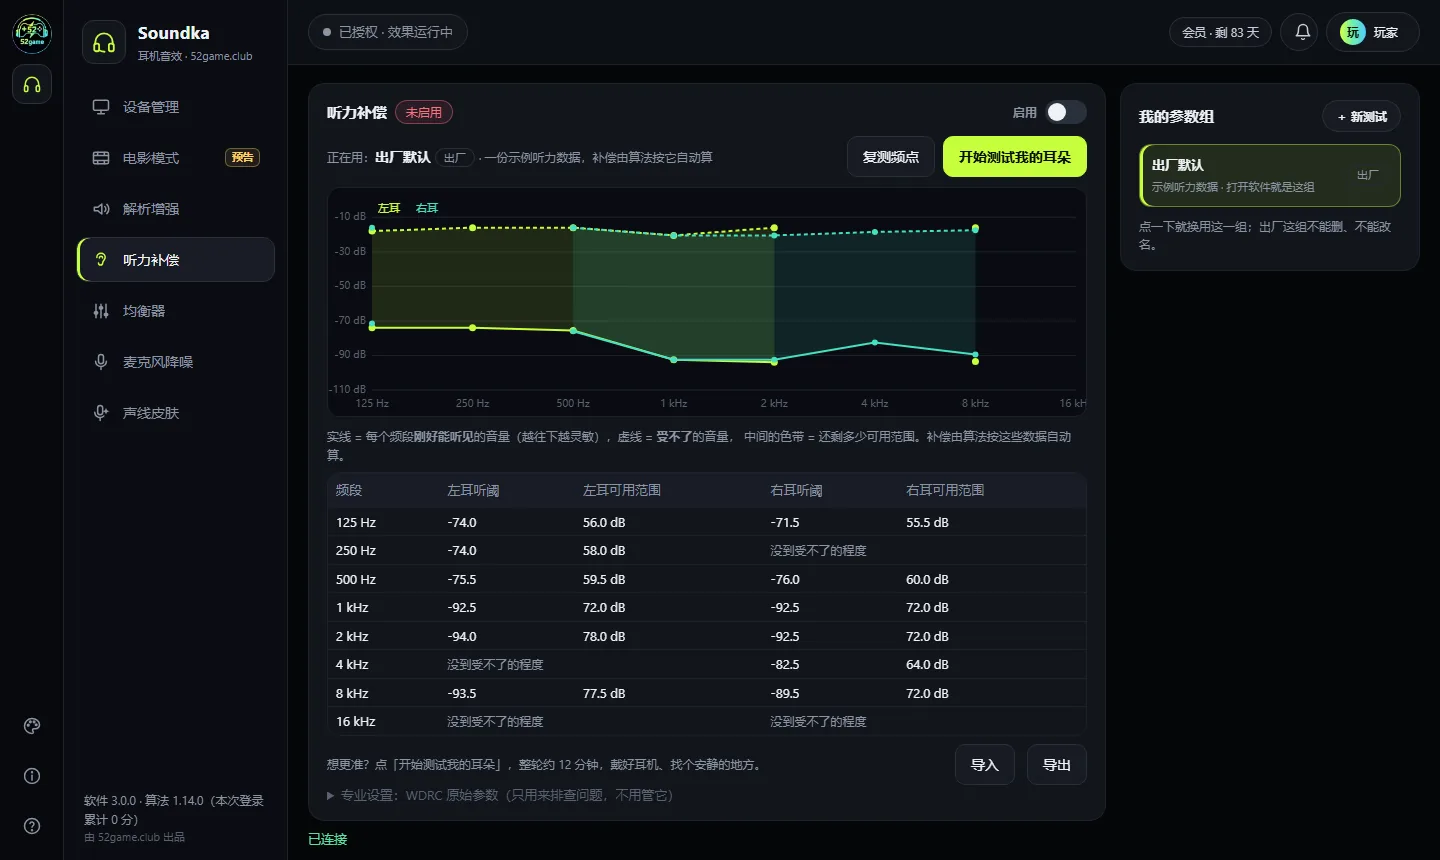Viewport: 1440px width, 860px height.
Task: Open 声线皮肤 from the sidebar
Action: [176, 413]
